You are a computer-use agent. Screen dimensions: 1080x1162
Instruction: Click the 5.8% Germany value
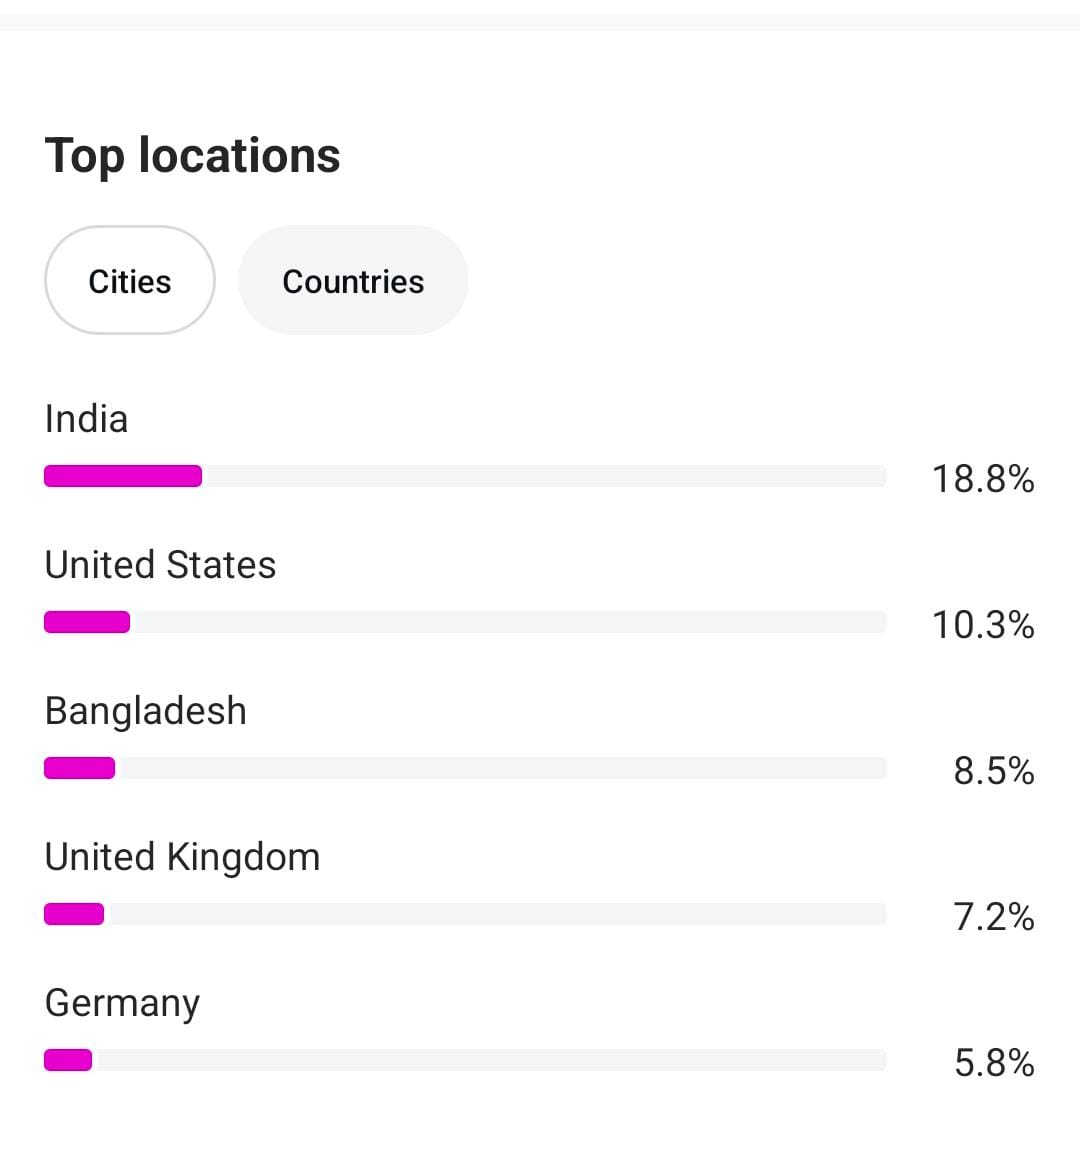(993, 1063)
